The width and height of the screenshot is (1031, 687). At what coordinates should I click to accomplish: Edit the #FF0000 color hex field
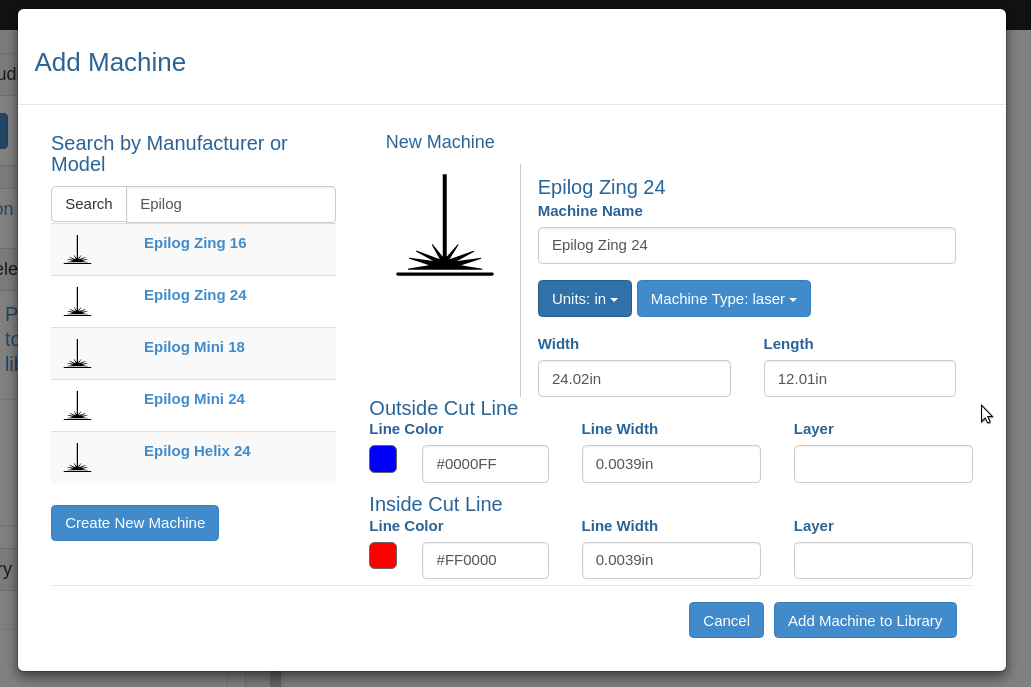tap(485, 560)
